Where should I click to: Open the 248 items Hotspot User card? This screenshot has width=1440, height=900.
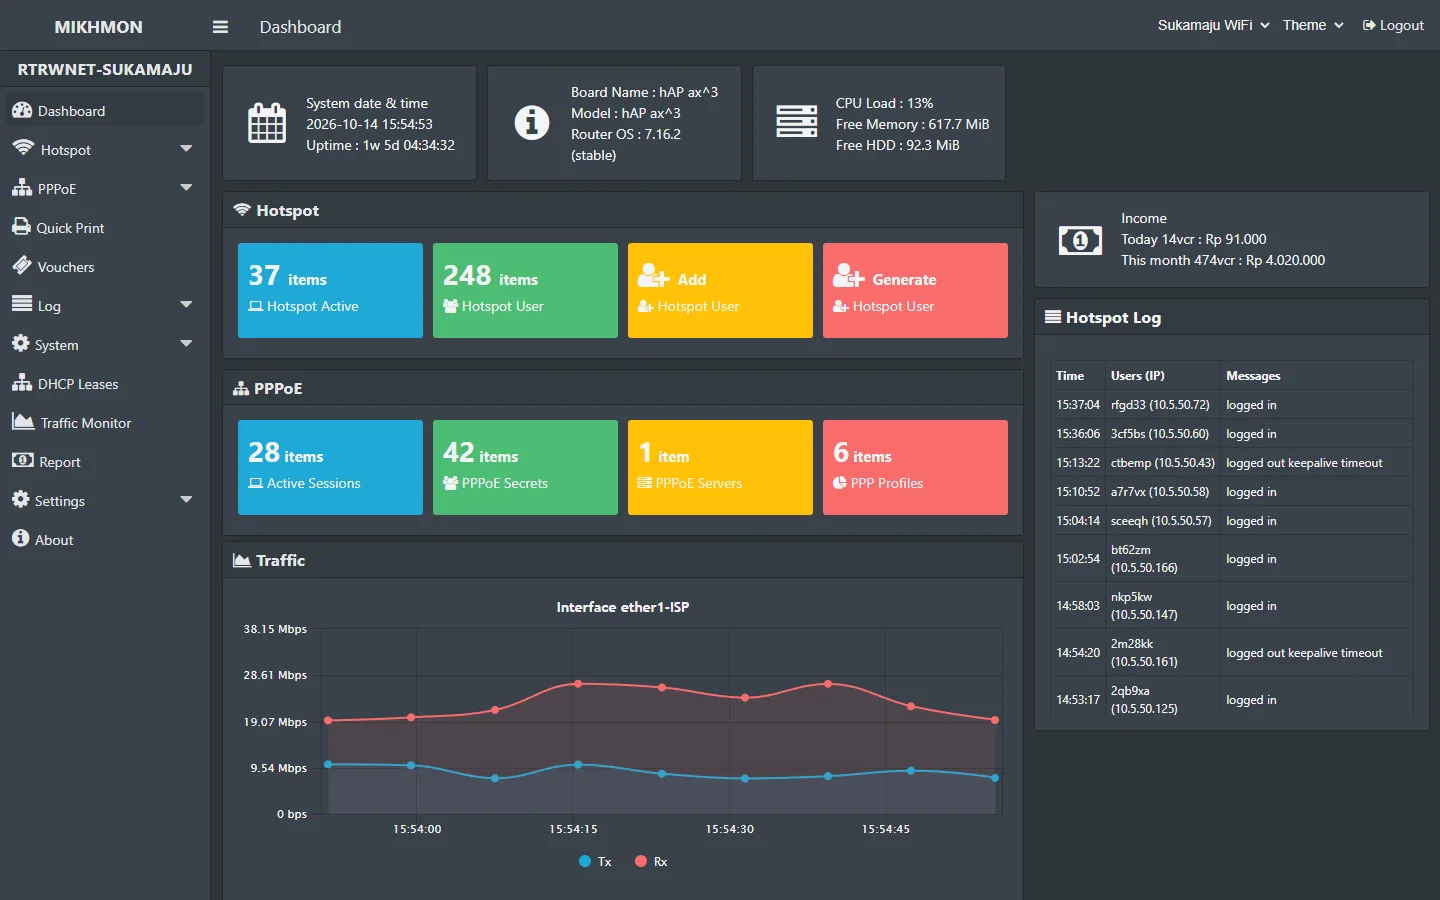point(525,290)
